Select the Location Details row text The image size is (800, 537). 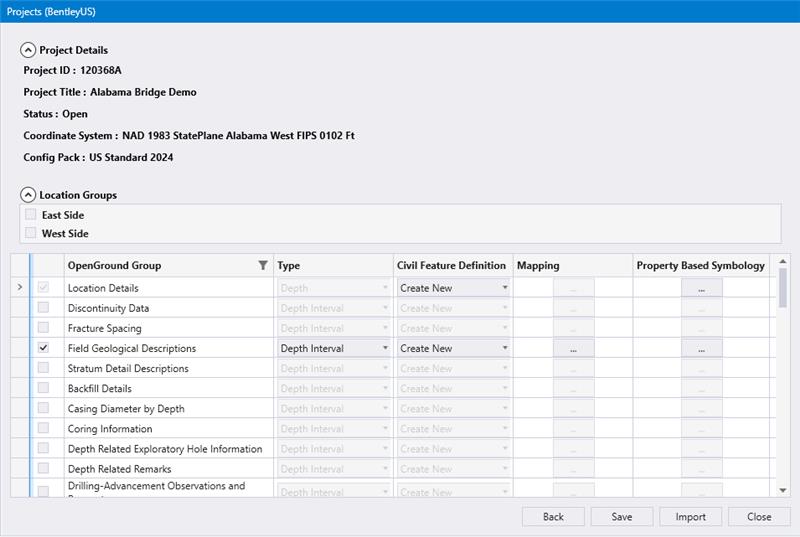[103, 288]
